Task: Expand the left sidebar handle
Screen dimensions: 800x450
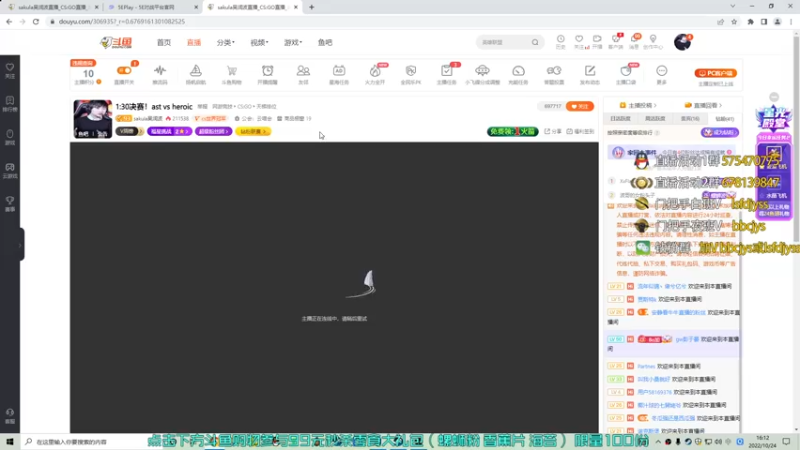Action: click(x=20, y=245)
